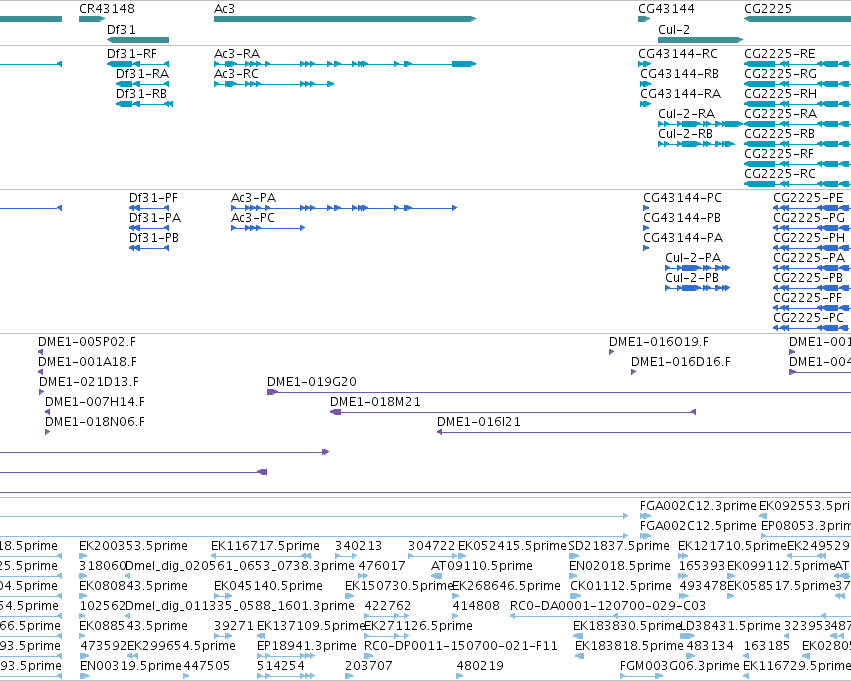Select the Ac3-PC protein label

pyautogui.click(x=253, y=218)
